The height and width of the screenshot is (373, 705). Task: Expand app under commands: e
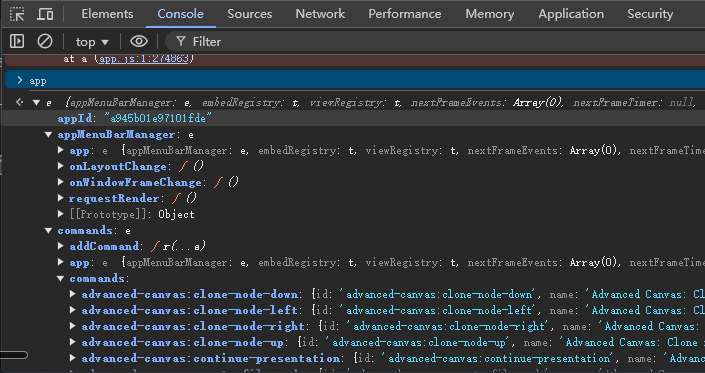click(61, 262)
